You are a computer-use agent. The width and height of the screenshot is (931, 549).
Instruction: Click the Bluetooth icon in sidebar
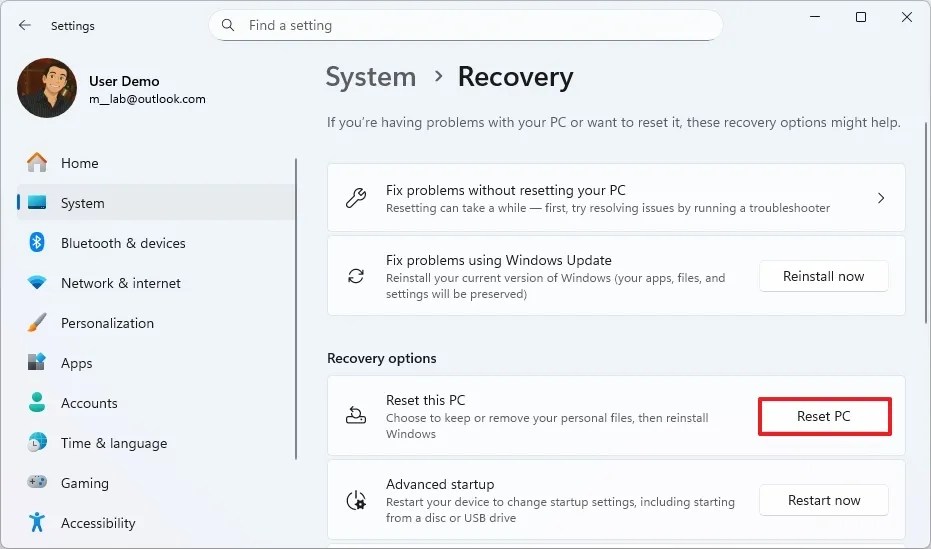(37, 242)
